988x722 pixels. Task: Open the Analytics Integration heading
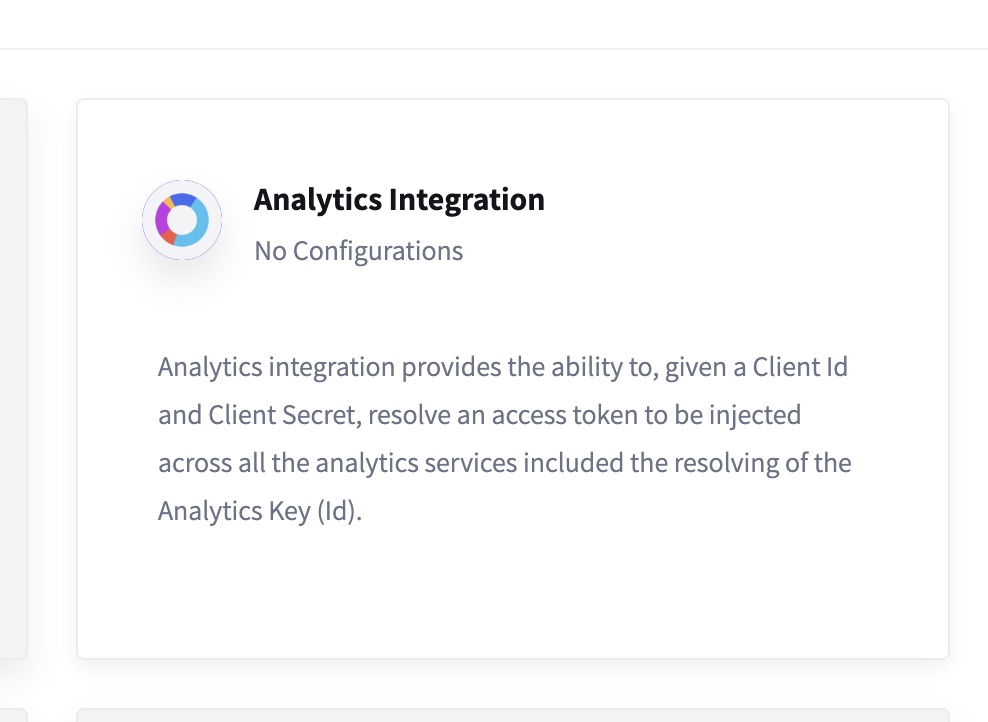(399, 200)
